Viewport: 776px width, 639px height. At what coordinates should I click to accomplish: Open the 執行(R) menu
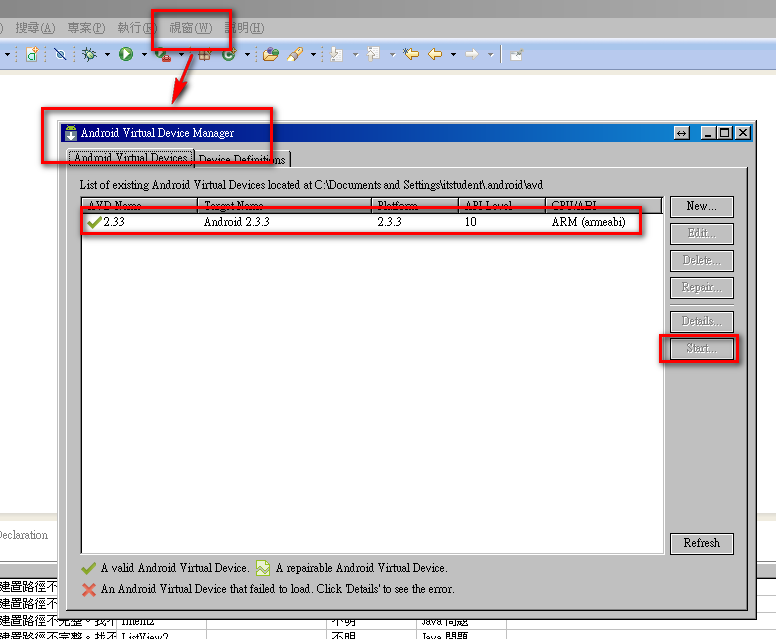[137, 28]
